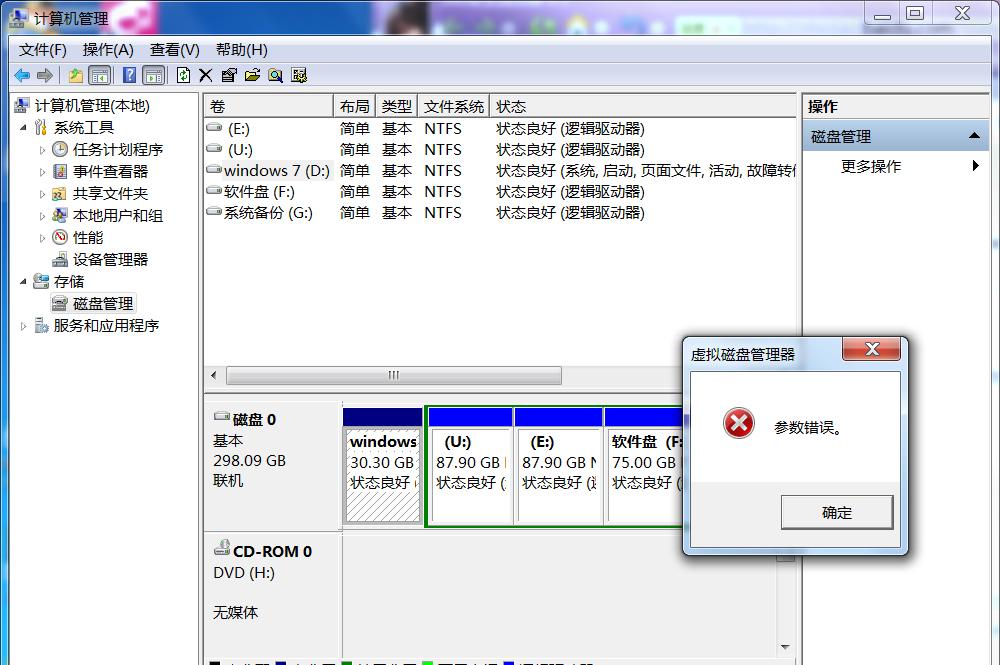Image resolution: width=1000 pixels, height=665 pixels.
Task: Open Help with the question mark icon
Action: (x=129, y=76)
